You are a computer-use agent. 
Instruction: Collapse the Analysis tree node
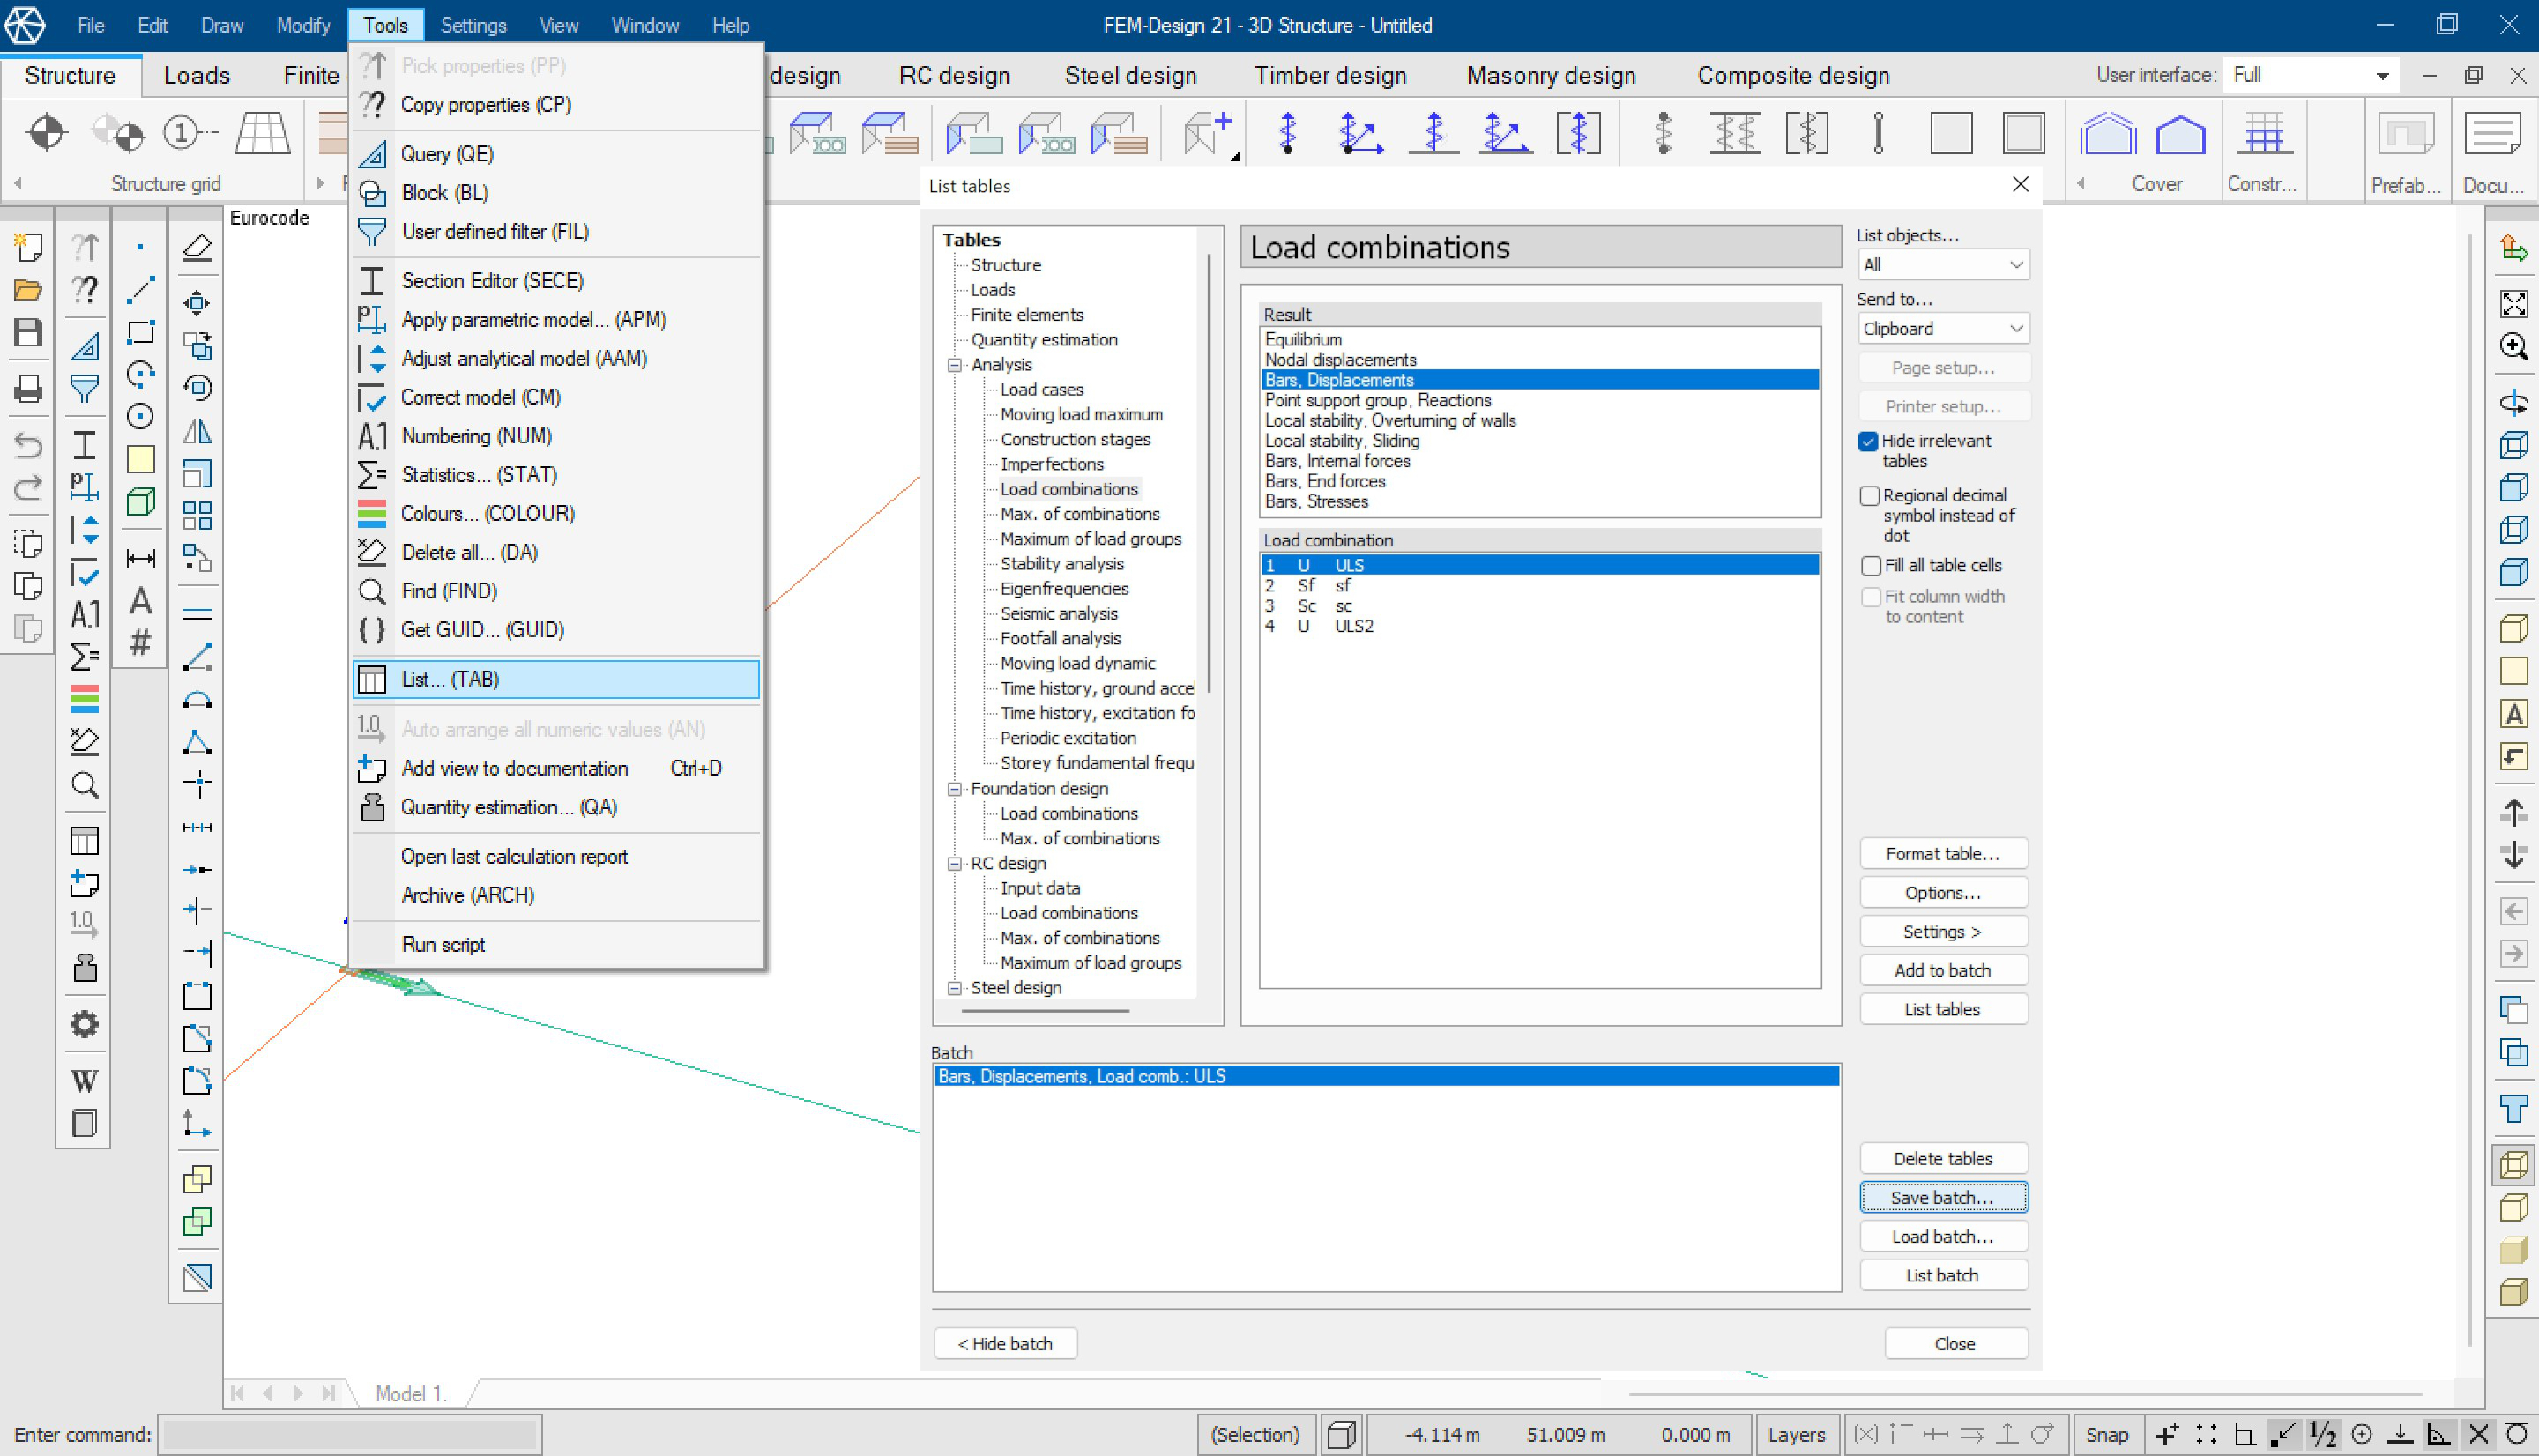(x=954, y=365)
